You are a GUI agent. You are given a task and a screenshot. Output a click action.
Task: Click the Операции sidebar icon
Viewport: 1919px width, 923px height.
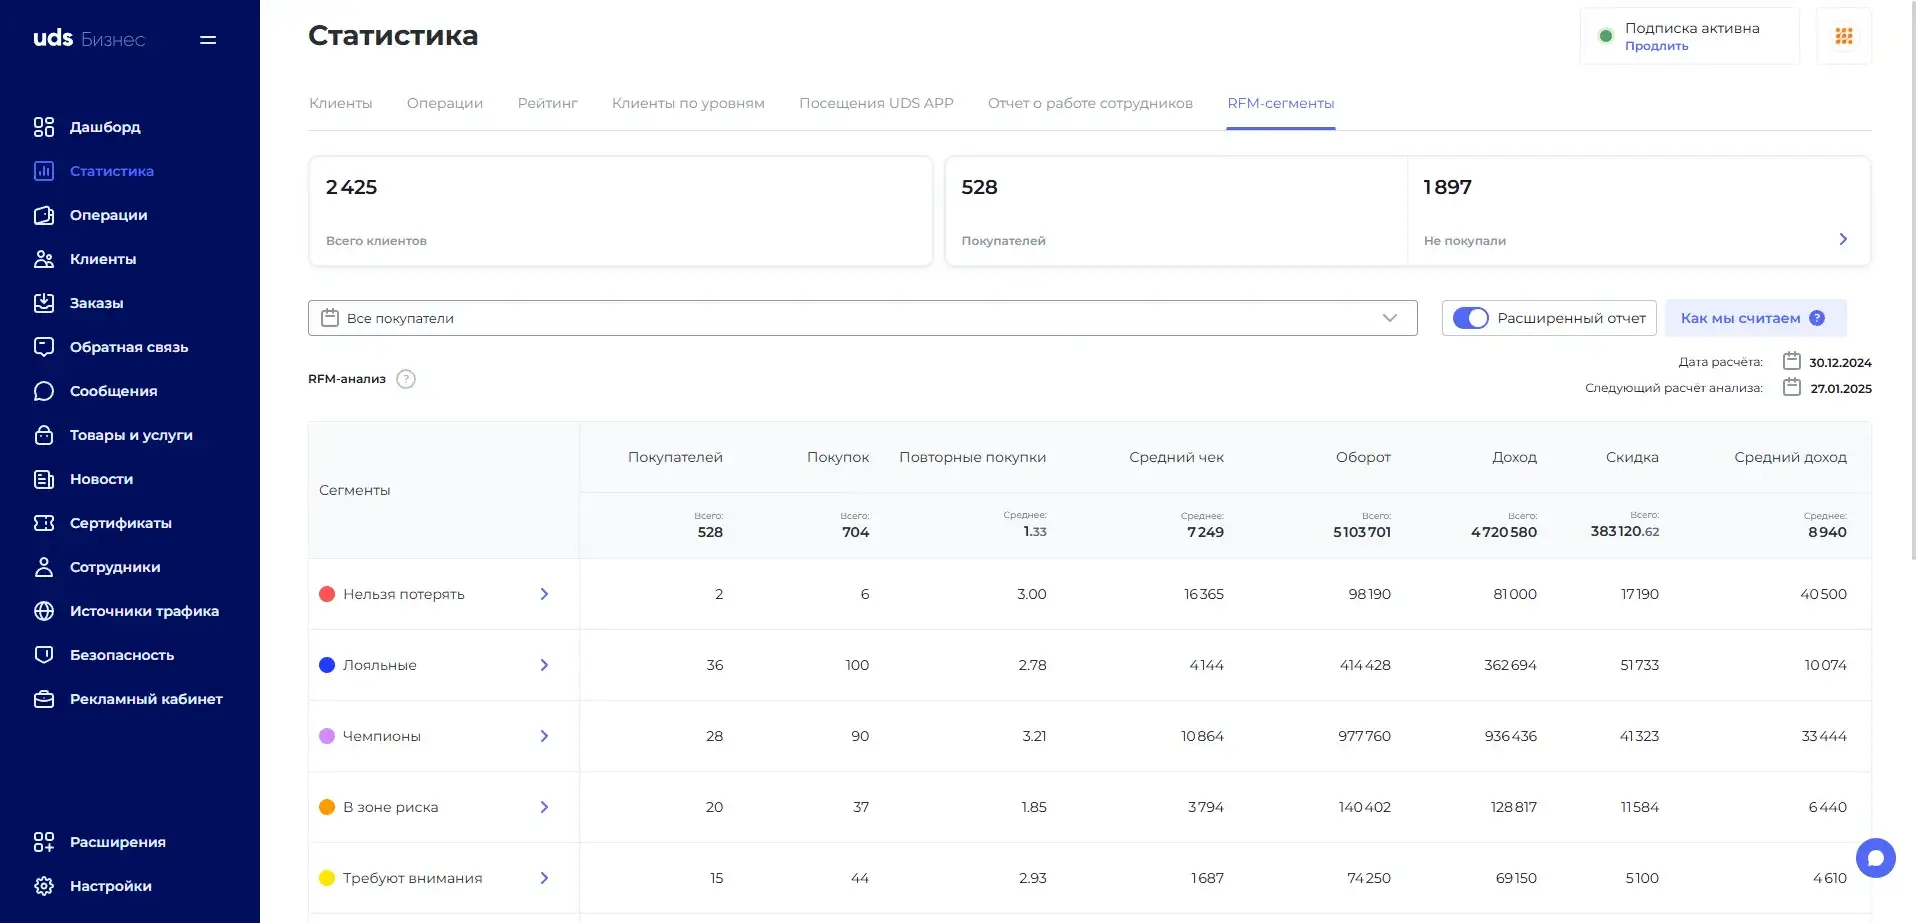(x=44, y=215)
